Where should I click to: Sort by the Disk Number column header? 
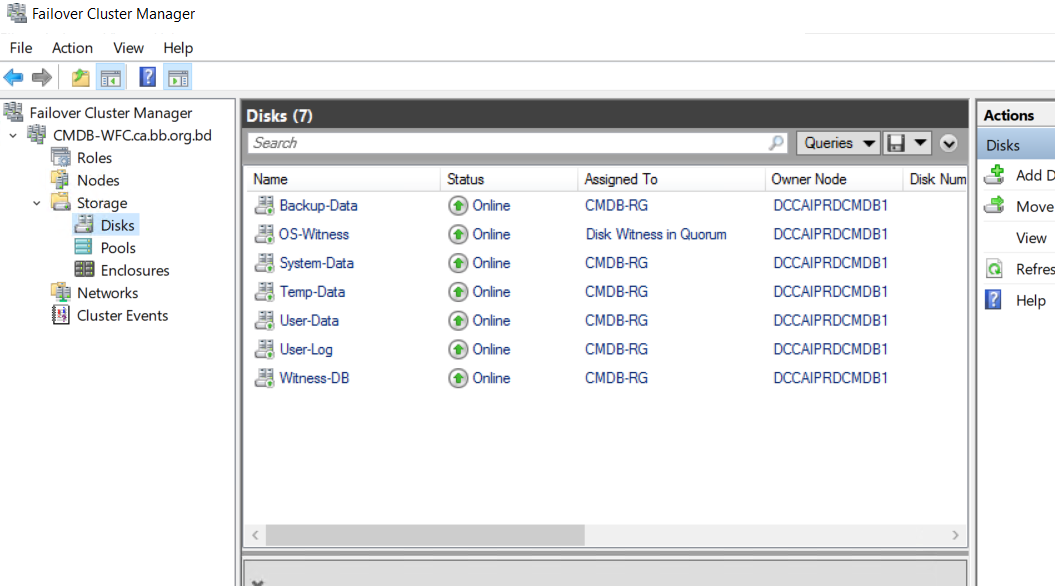pyautogui.click(x=936, y=179)
